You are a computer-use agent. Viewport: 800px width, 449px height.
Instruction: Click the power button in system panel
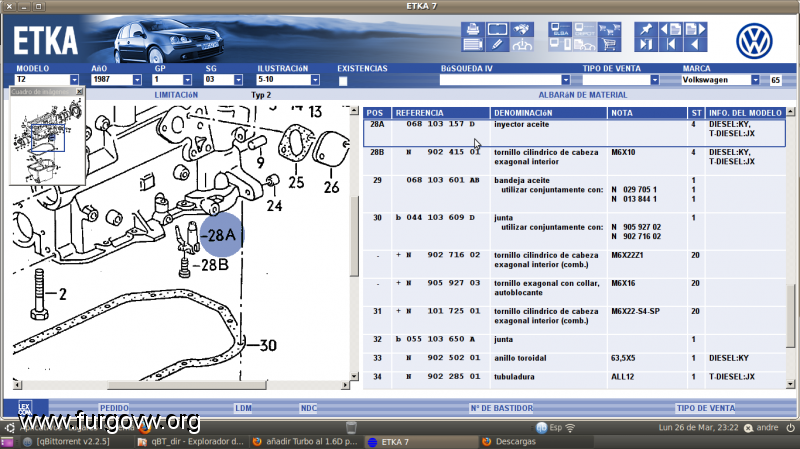point(790,428)
